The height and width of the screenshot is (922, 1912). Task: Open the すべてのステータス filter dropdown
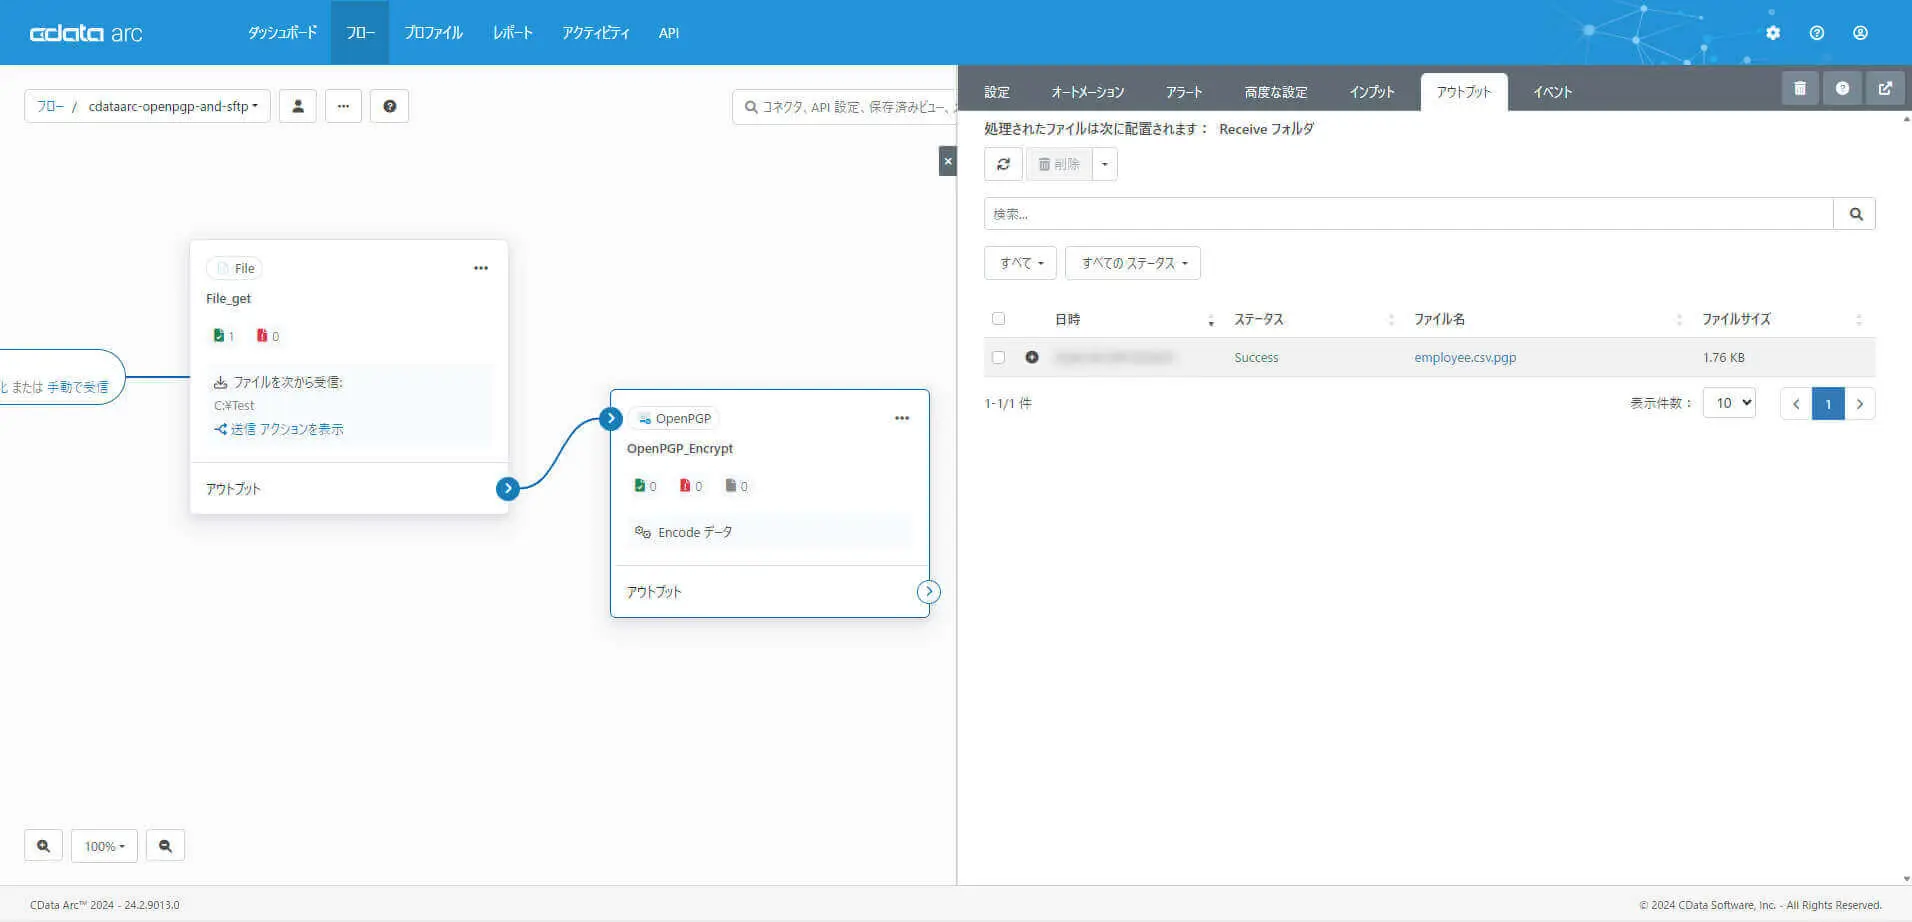1133,263
